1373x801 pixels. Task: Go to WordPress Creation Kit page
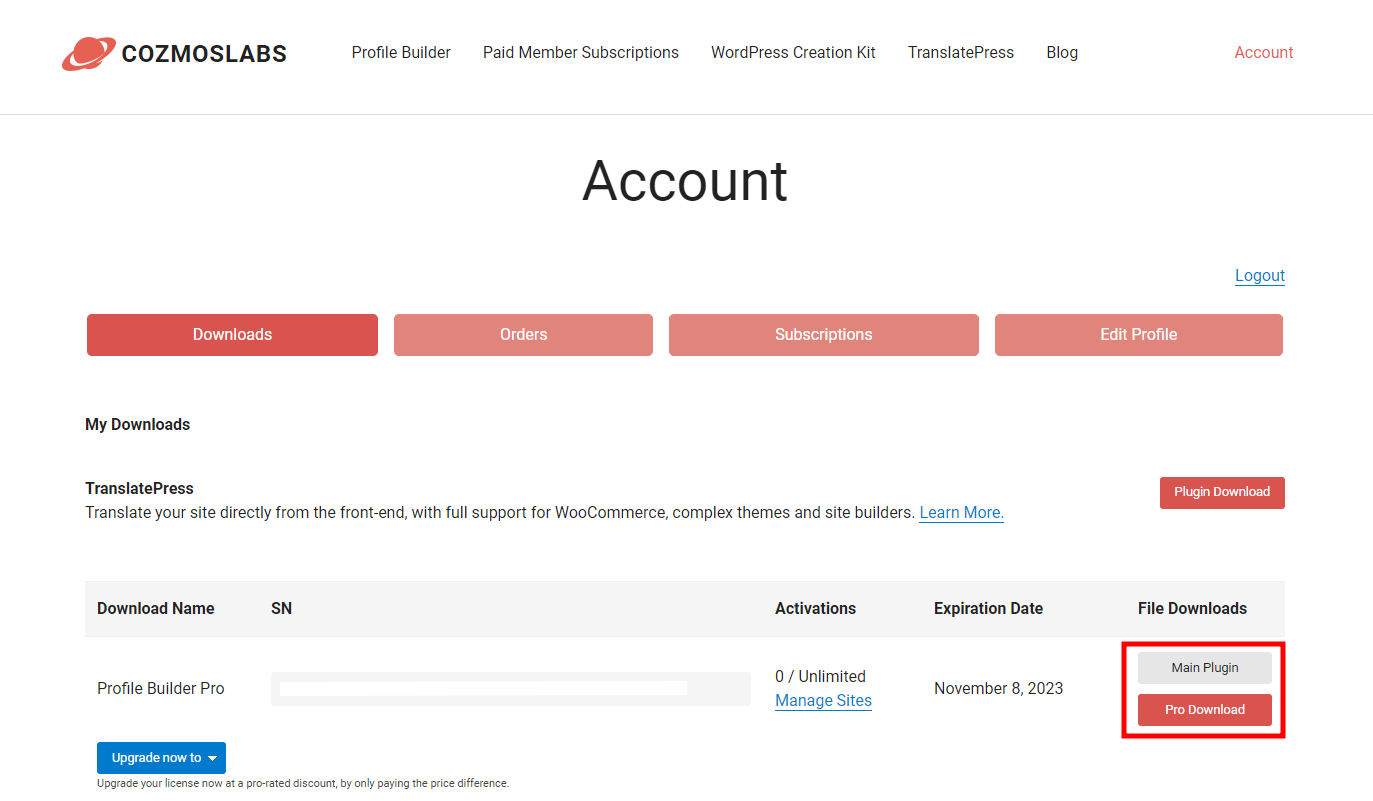point(793,52)
